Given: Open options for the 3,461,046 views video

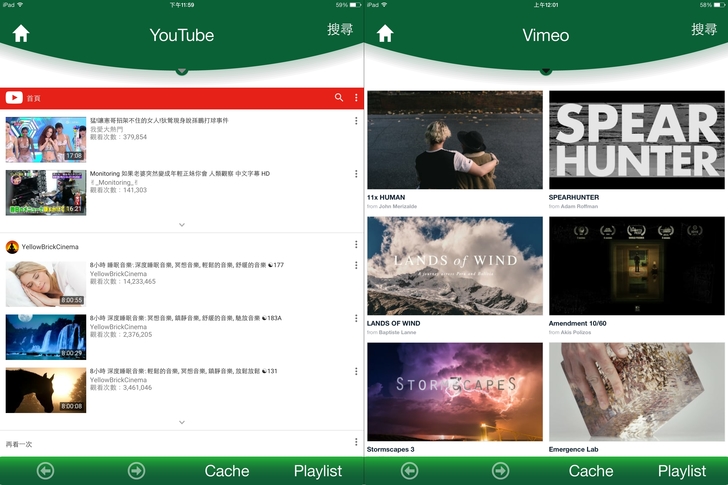Looking at the screenshot, I should coord(356,371).
